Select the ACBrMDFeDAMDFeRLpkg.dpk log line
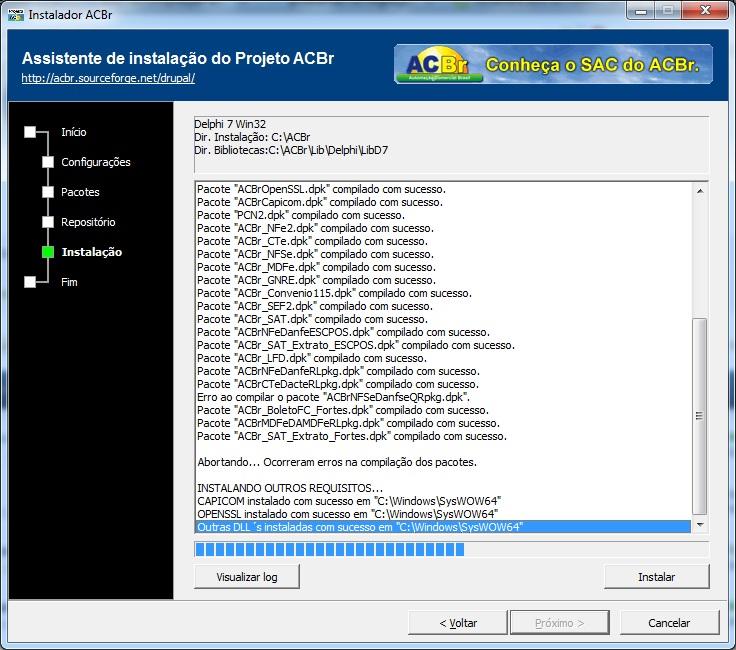 pyautogui.click(x=443, y=423)
